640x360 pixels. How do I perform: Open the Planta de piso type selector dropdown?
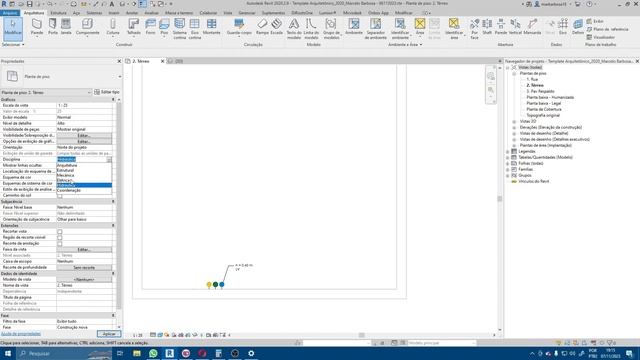(x=120, y=76)
